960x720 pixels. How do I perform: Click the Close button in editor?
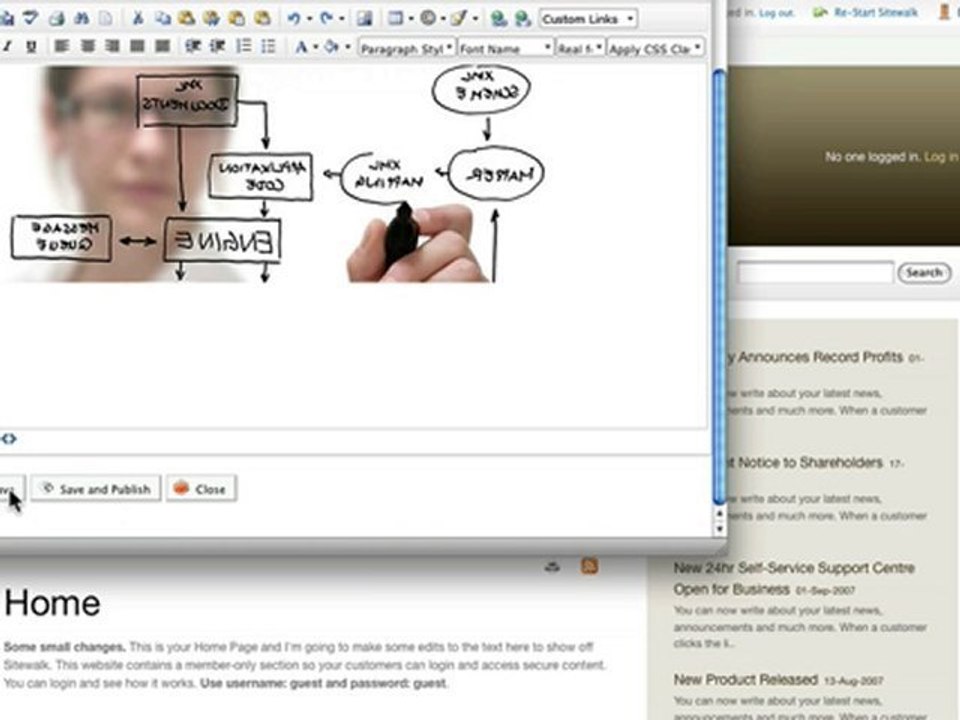201,489
